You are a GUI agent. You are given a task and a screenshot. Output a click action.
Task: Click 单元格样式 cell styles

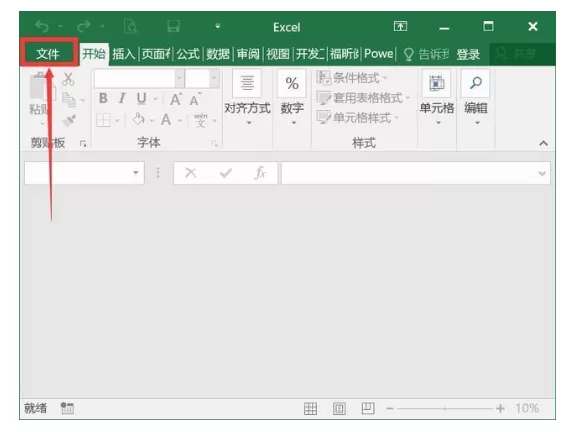[358, 118]
